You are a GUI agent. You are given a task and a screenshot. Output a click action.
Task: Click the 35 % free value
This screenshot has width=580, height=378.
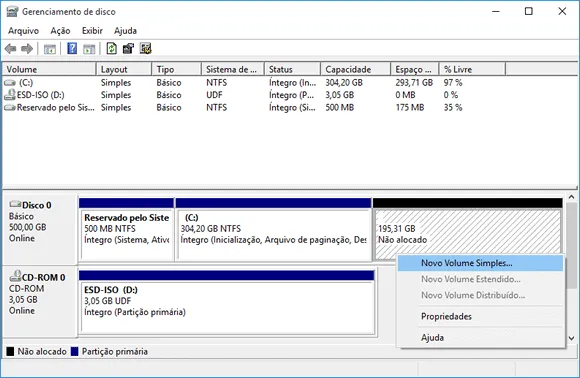(x=453, y=108)
